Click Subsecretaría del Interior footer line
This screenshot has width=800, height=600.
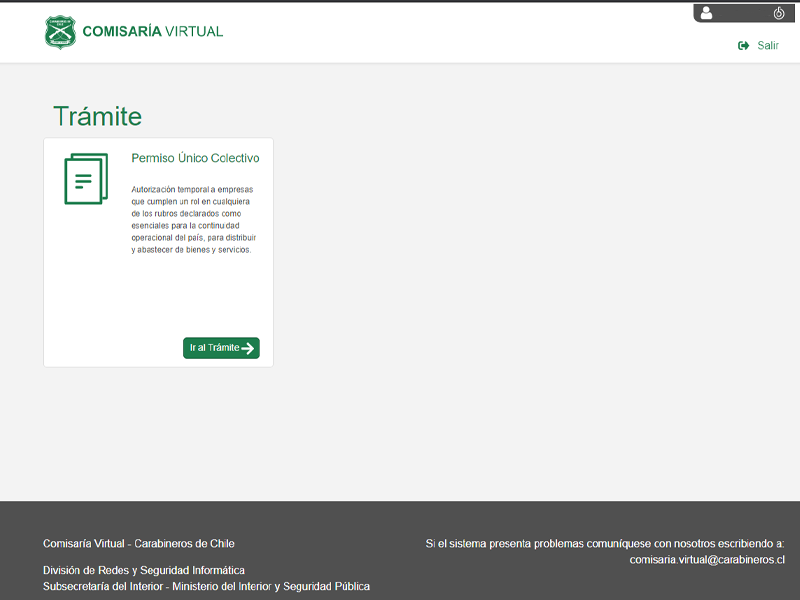206,587
